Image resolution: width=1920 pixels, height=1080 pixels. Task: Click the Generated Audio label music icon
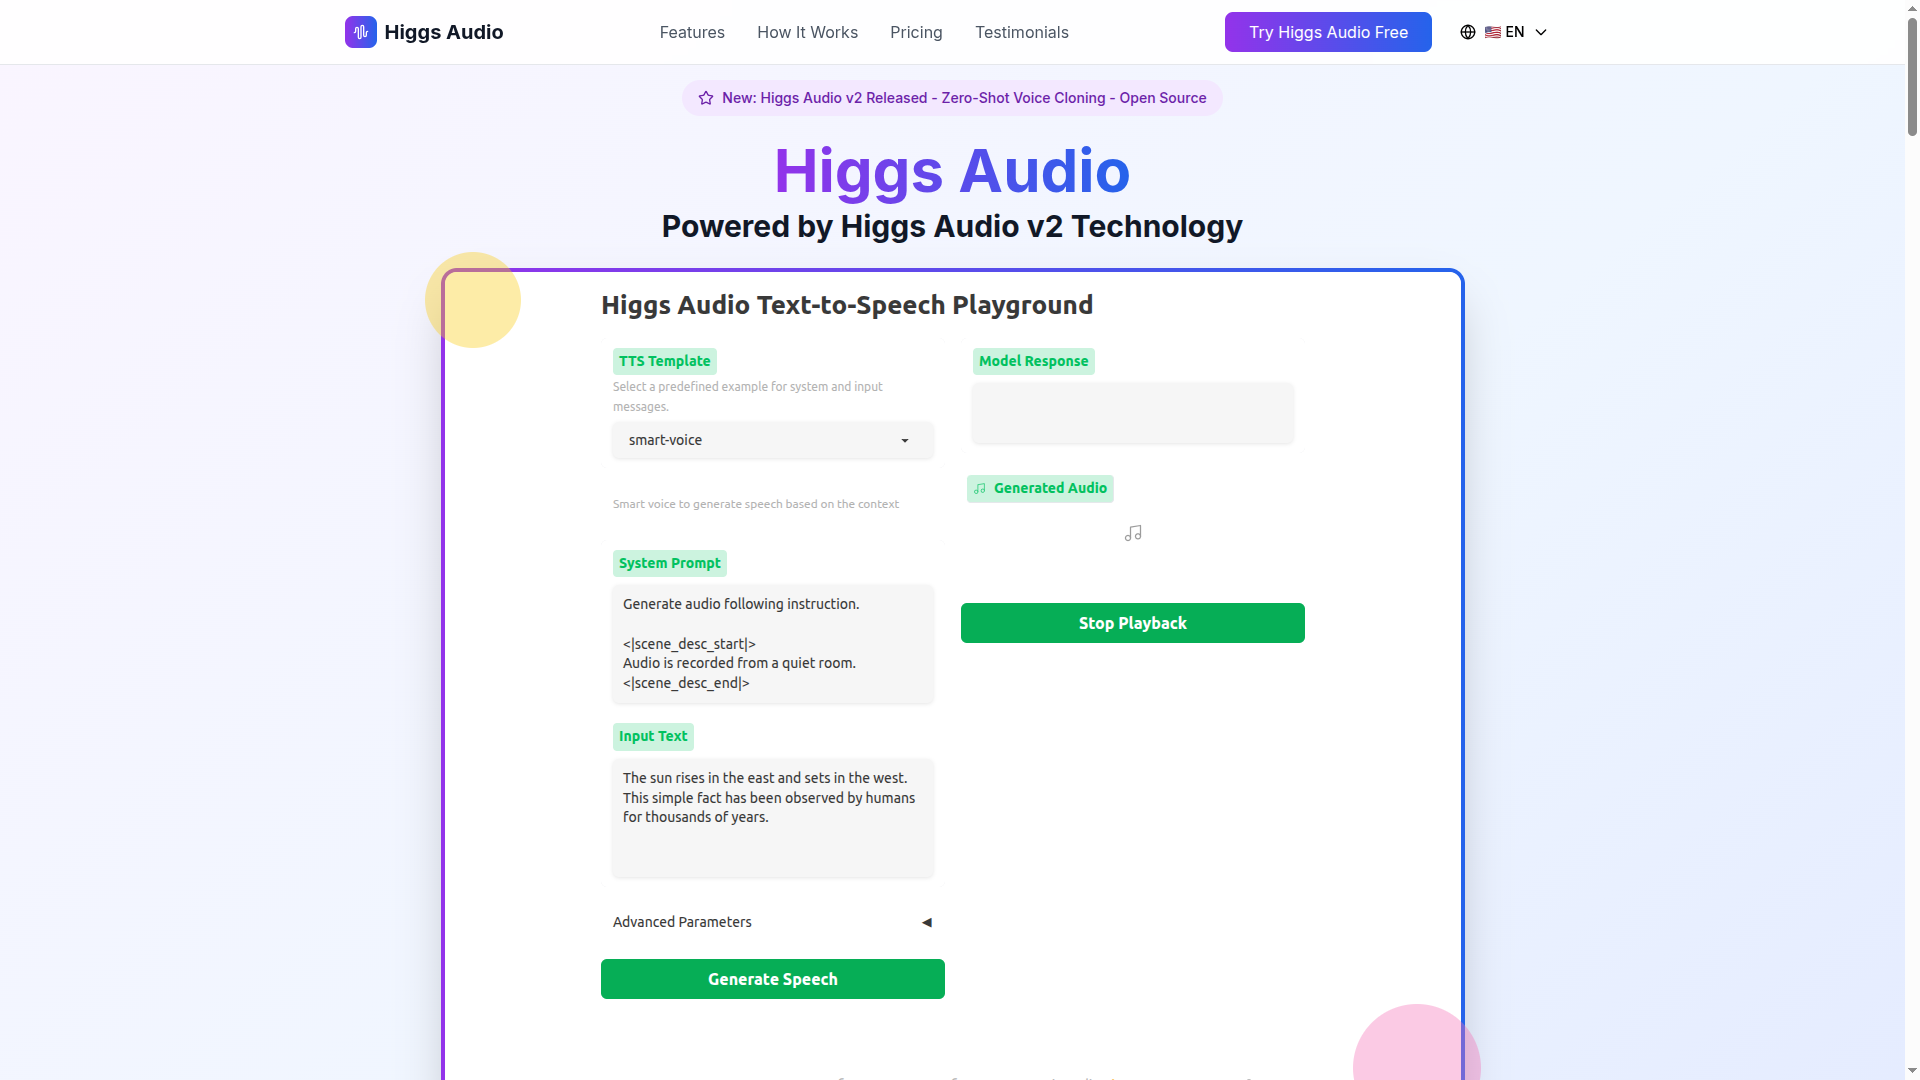[980, 489]
